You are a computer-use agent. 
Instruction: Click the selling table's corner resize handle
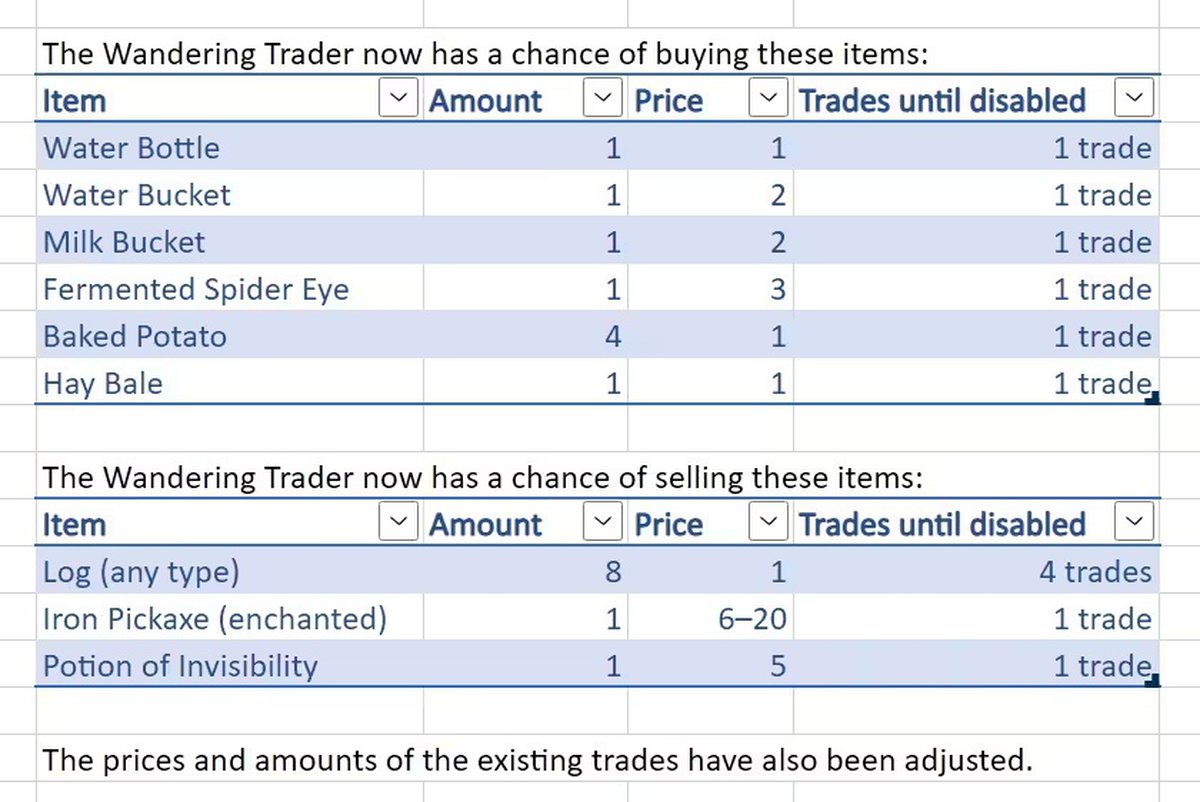(x=1153, y=682)
